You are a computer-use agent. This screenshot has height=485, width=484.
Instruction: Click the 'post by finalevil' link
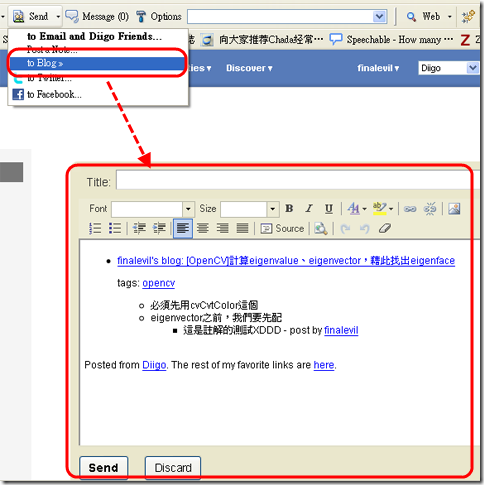pos(341,330)
